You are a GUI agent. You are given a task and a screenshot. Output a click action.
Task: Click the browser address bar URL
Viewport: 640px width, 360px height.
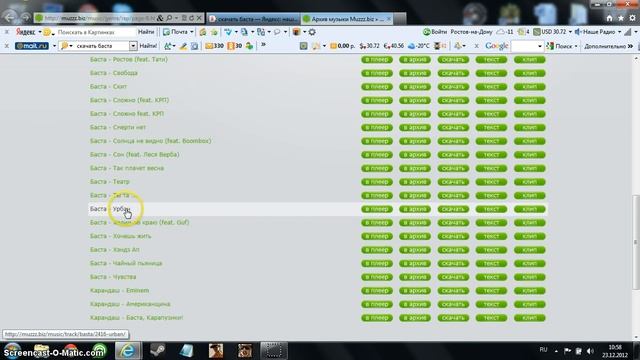coord(100,18)
